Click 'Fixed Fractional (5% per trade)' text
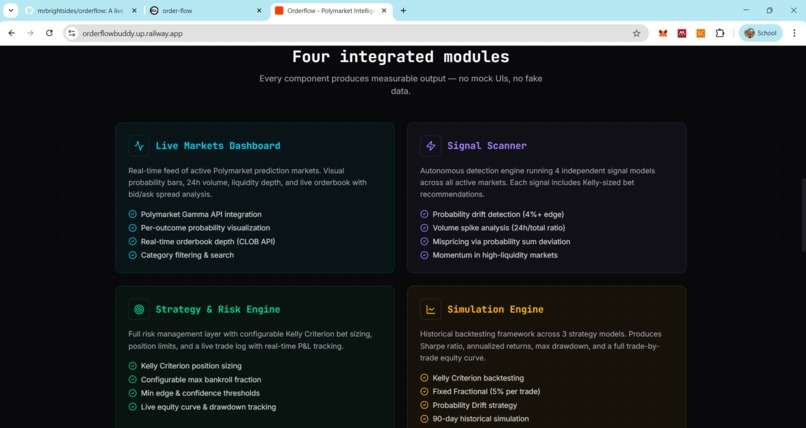 486,392
